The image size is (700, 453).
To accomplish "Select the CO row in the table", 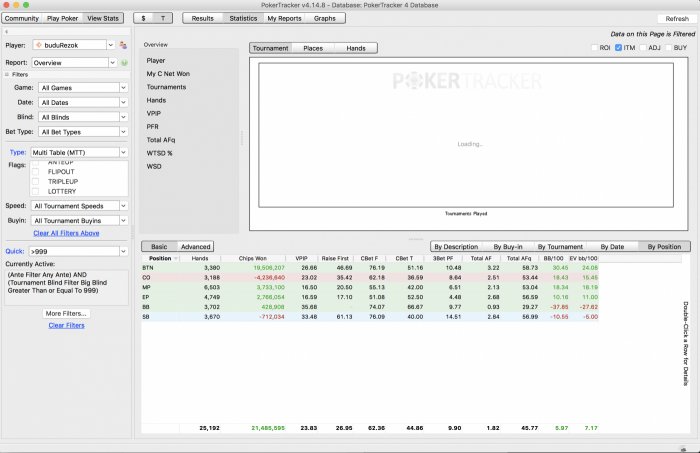I will click(370, 278).
